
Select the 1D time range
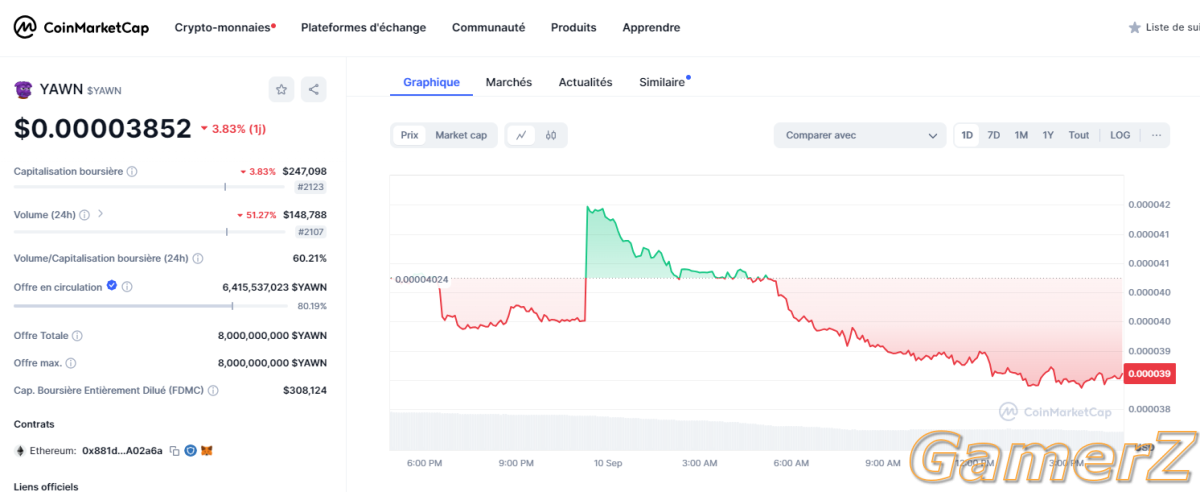click(967, 135)
